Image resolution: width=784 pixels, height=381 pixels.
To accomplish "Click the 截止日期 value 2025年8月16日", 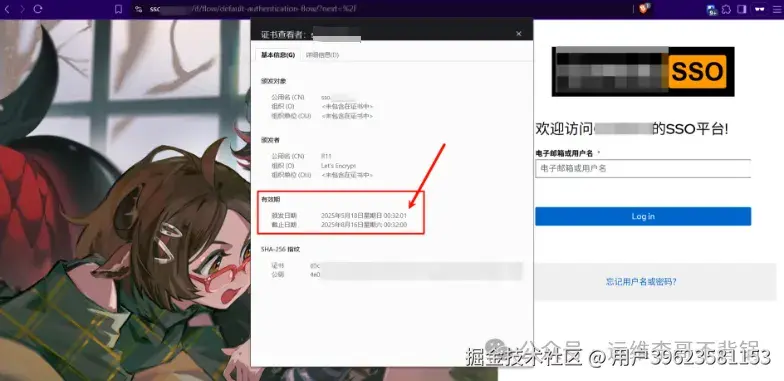I will pos(364,225).
